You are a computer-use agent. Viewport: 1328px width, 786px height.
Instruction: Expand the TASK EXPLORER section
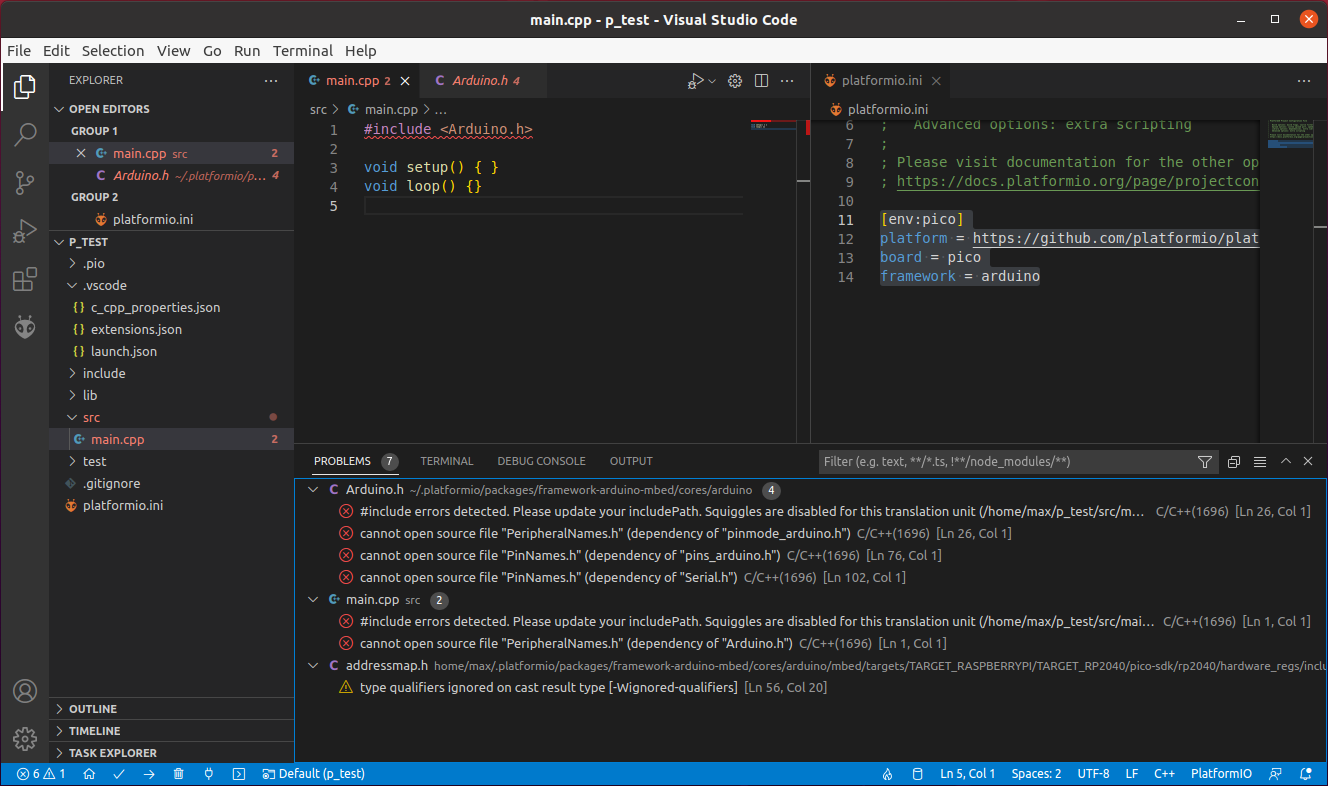tap(171, 753)
